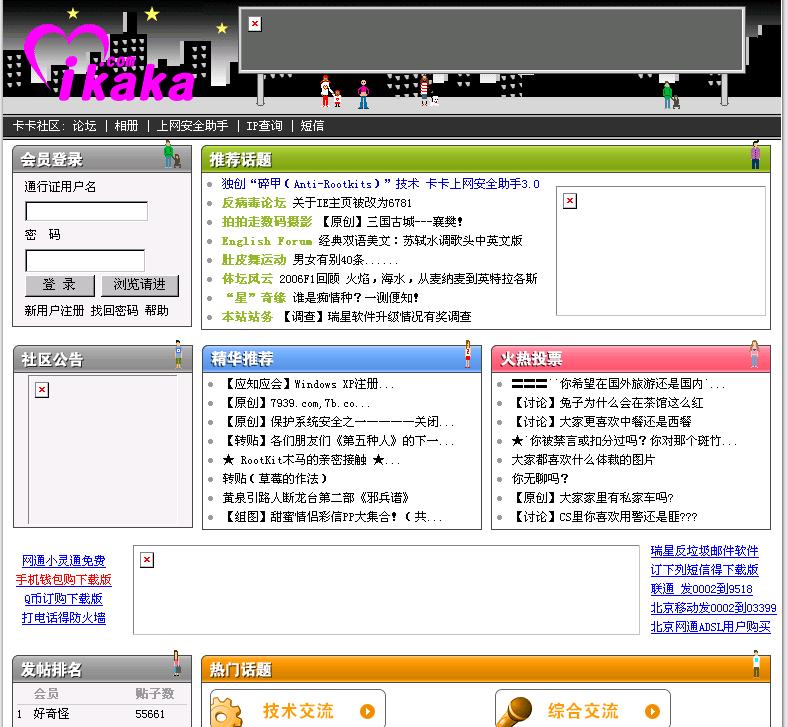The image size is (788, 727).
Task: Click the 帮助 link under login
Action: 156,310
